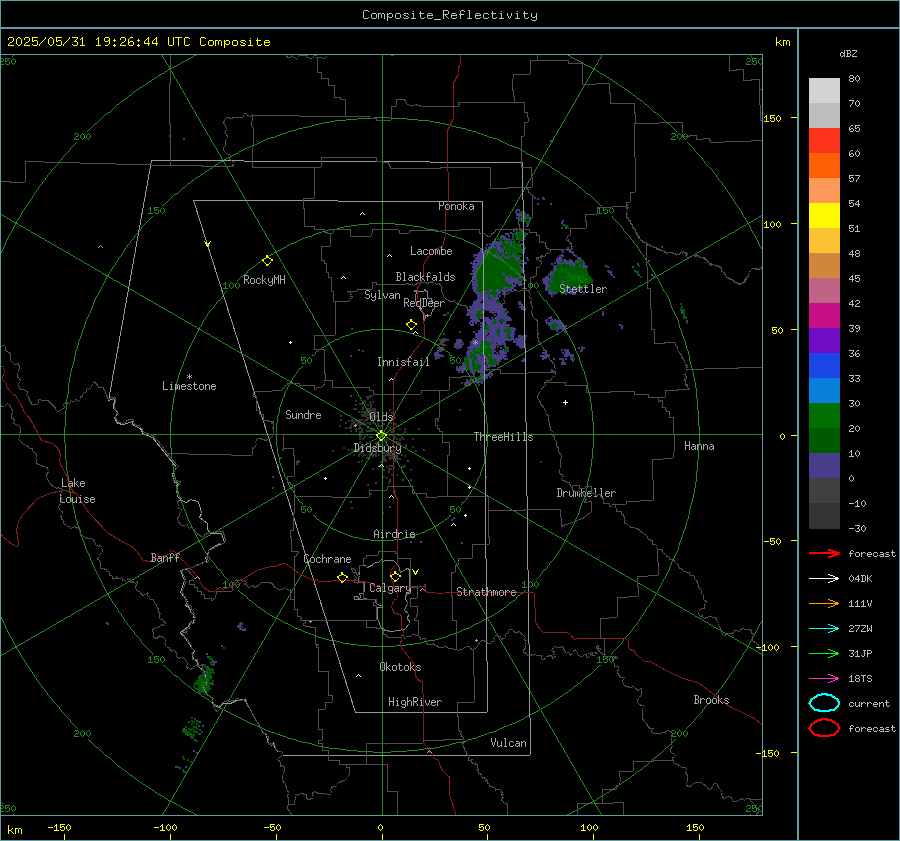Click the Hanna label
The image size is (900, 841).
pos(699,446)
